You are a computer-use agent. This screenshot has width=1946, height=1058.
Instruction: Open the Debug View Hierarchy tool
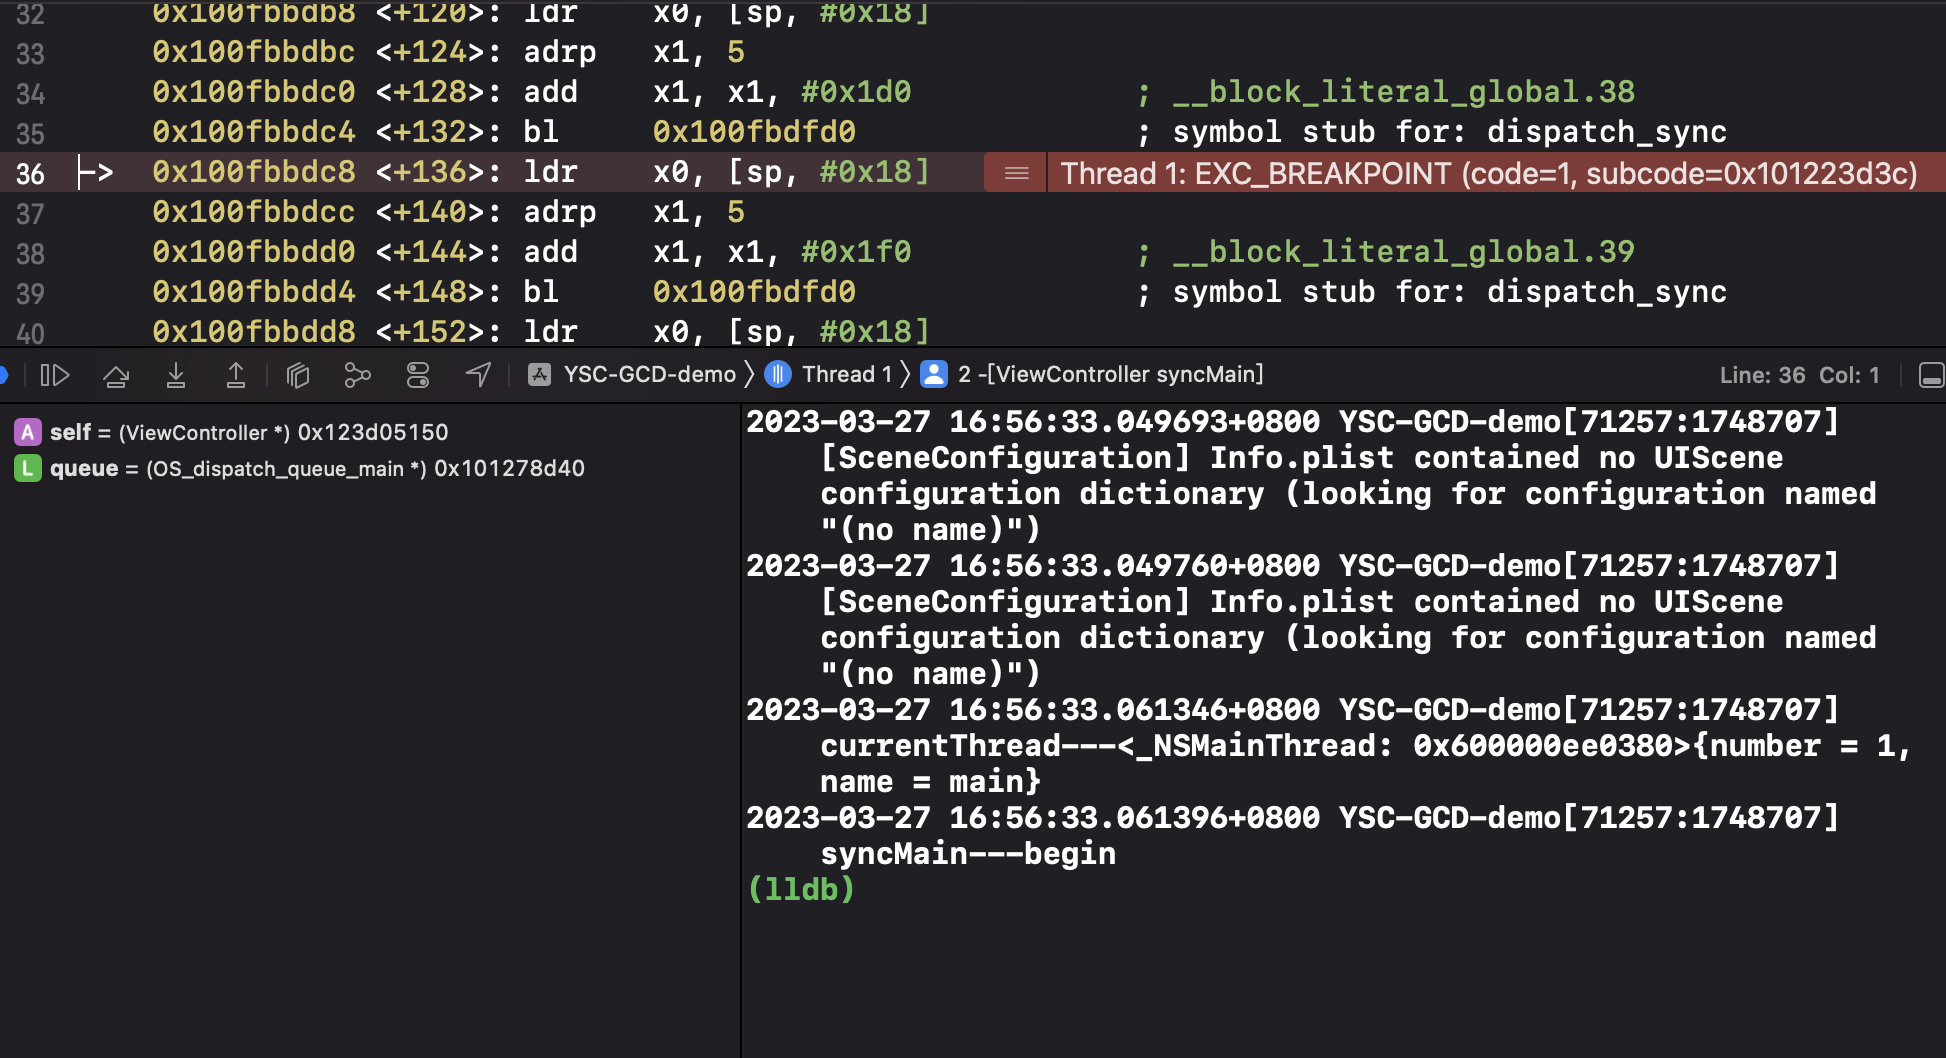pyautogui.click(x=298, y=375)
